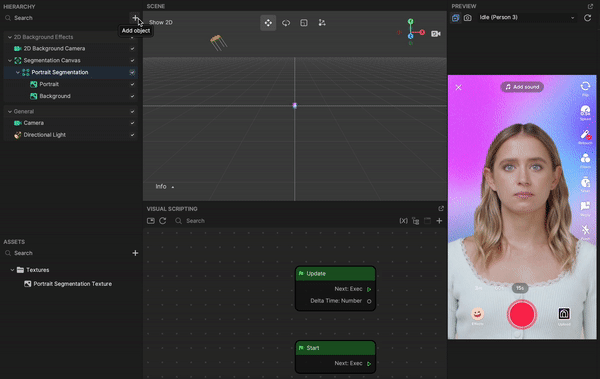600x379 pixels.
Task: Collapse the 2D Background Effects group
Action: pyautogui.click(x=10, y=37)
